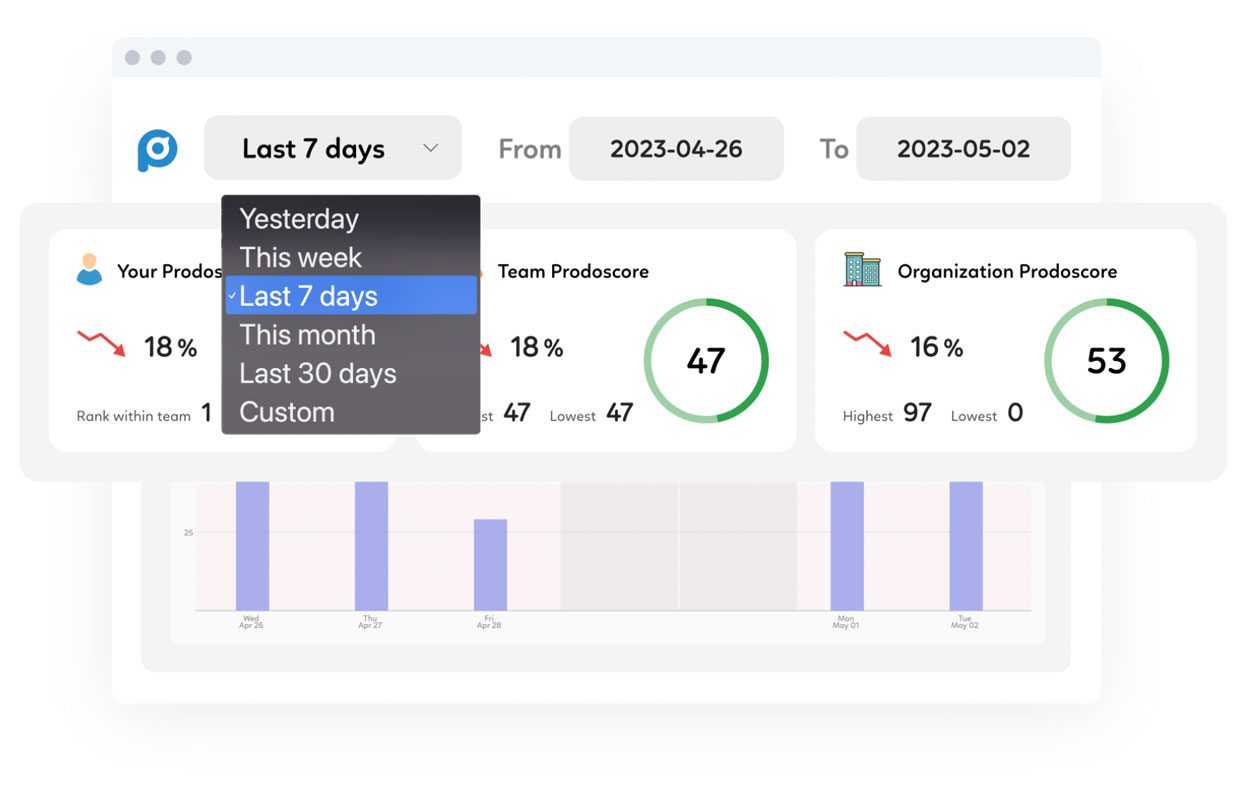
Task: Click the Wed Apr 26 bar in chart
Action: coord(252,546)
